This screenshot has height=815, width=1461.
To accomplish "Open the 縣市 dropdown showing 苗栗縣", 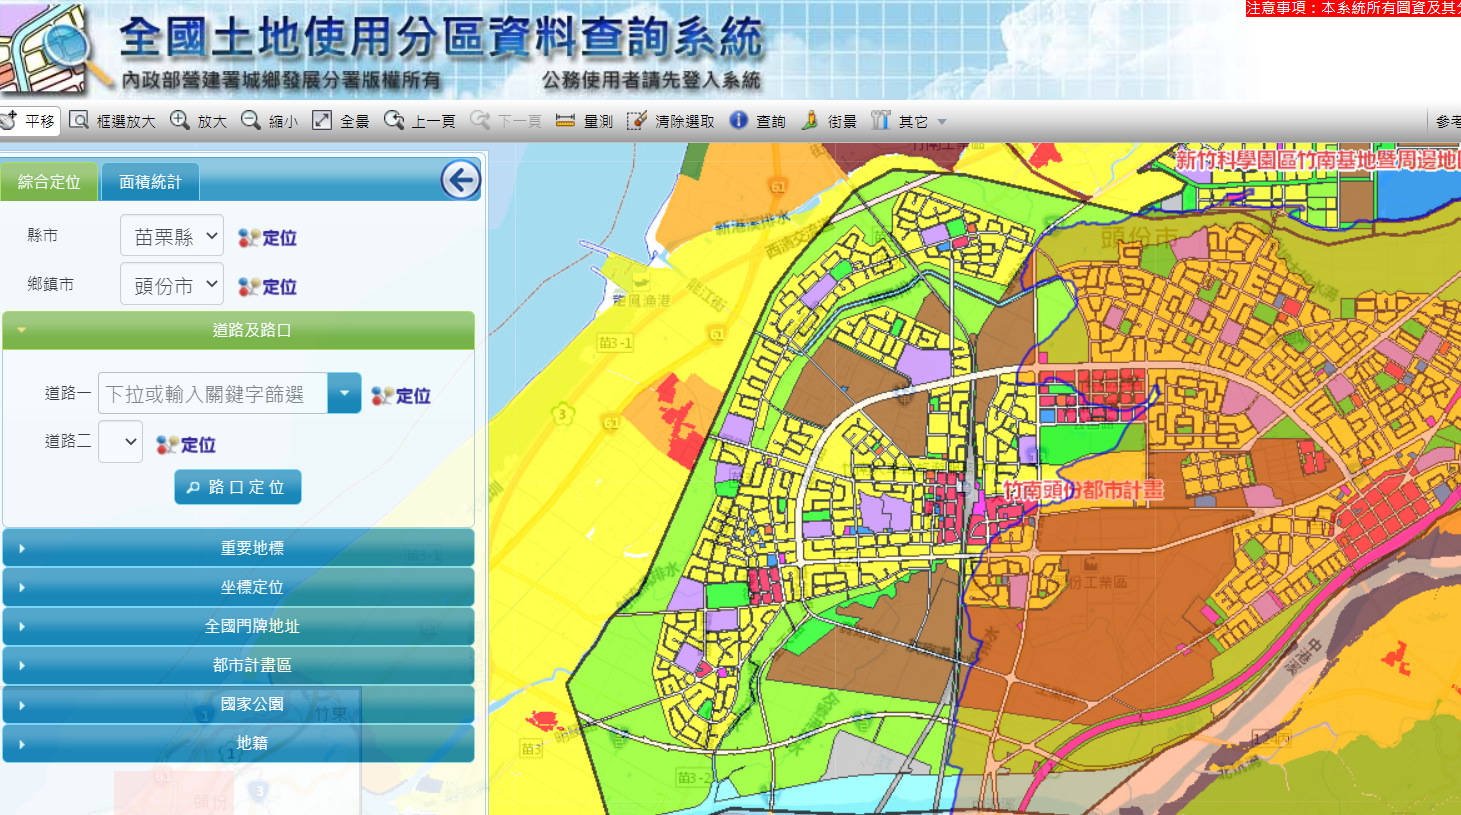I will pyautogui.click(x=172, y=236).
